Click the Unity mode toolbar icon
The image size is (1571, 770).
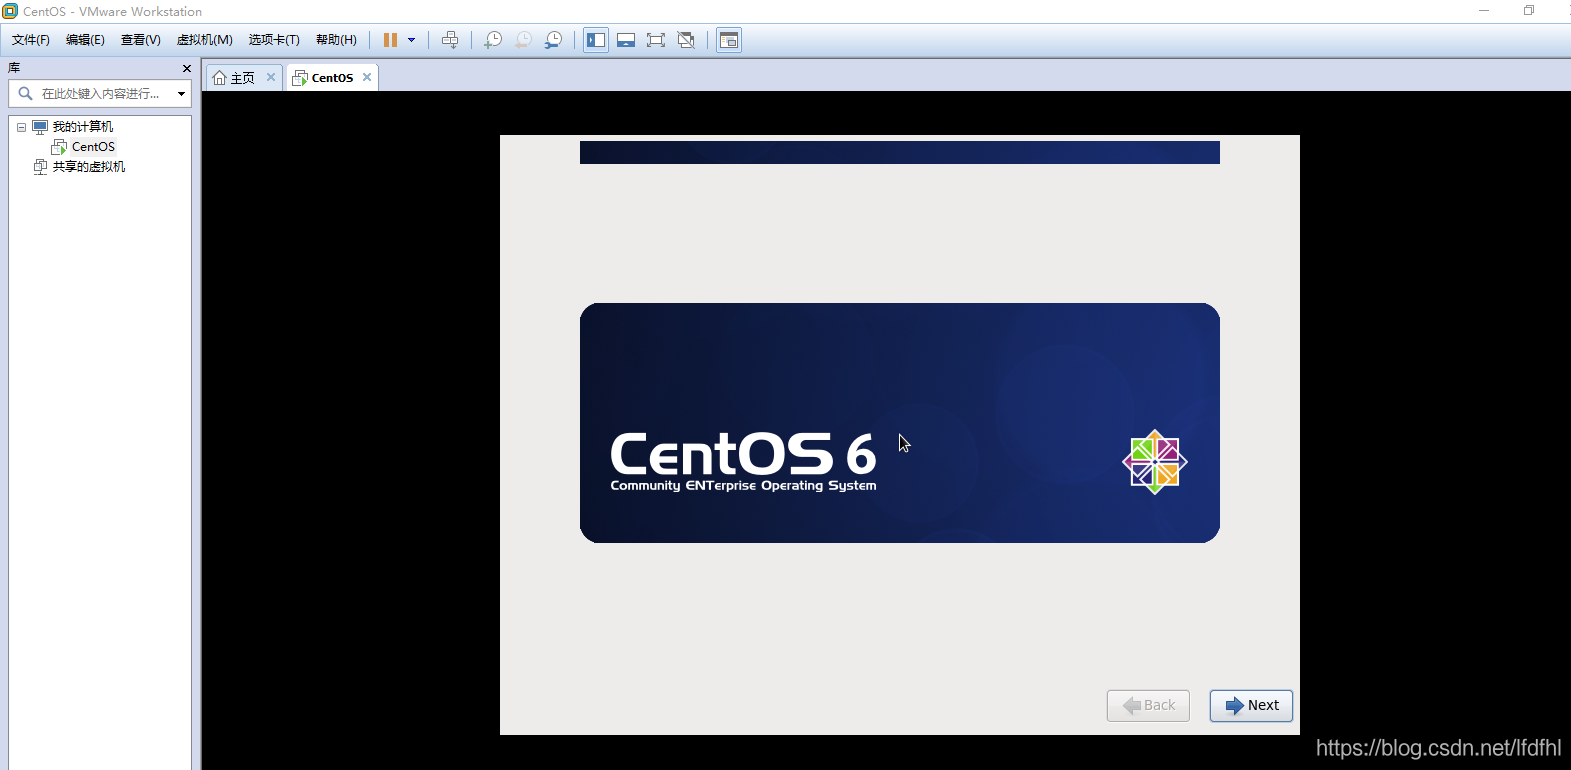point(686,40)
